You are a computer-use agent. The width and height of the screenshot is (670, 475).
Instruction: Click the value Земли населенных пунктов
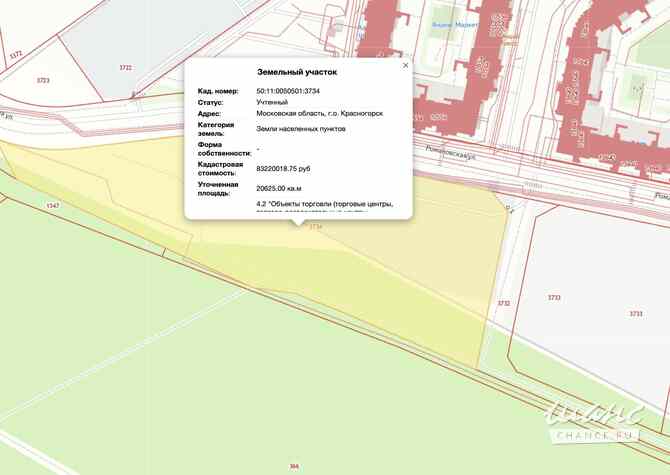301,129
